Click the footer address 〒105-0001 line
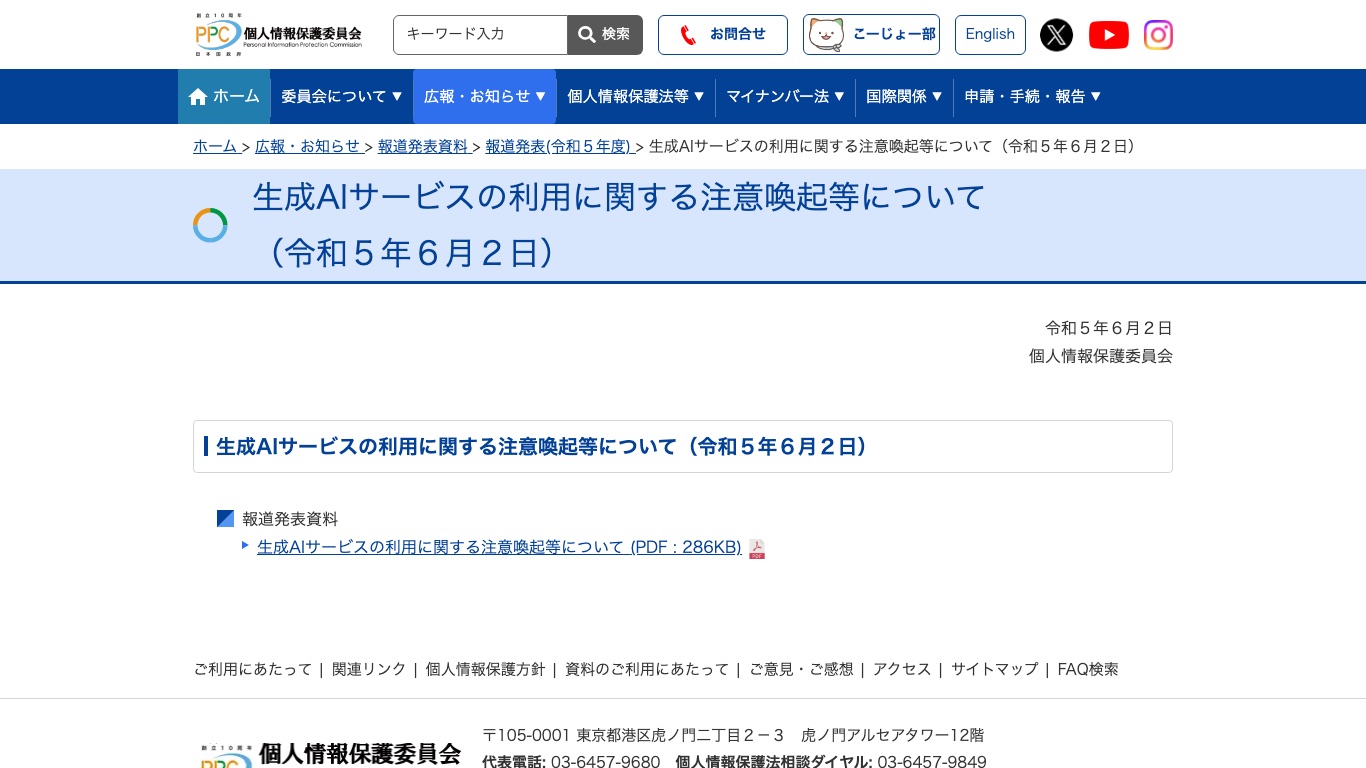Screen dimensions: 1366x768 pyautogui.click(x=733, y=736)
